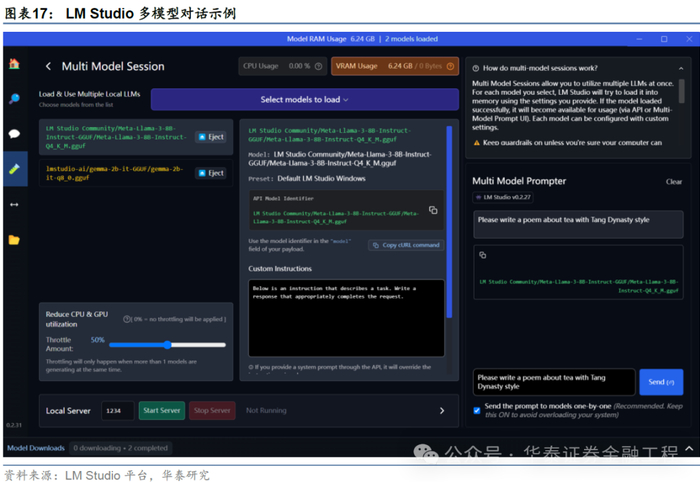Clear the Multi Model Prompter

674,182
